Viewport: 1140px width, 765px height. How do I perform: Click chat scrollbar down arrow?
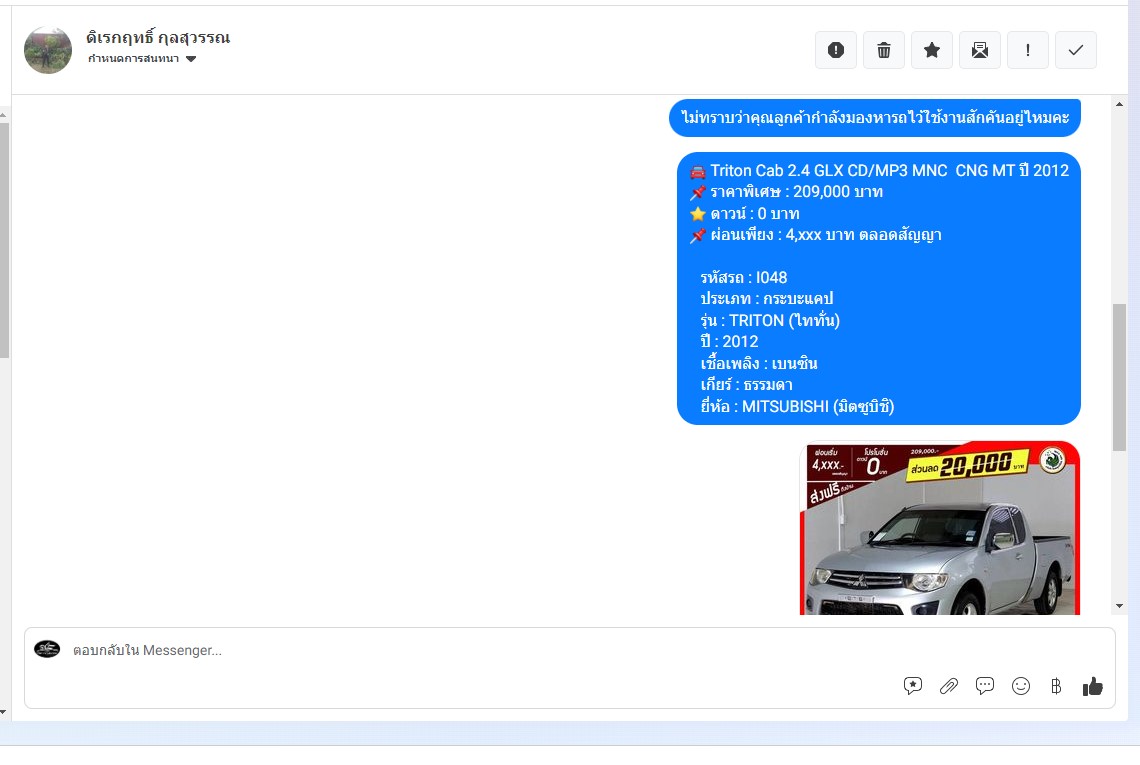coord(1119,606)
